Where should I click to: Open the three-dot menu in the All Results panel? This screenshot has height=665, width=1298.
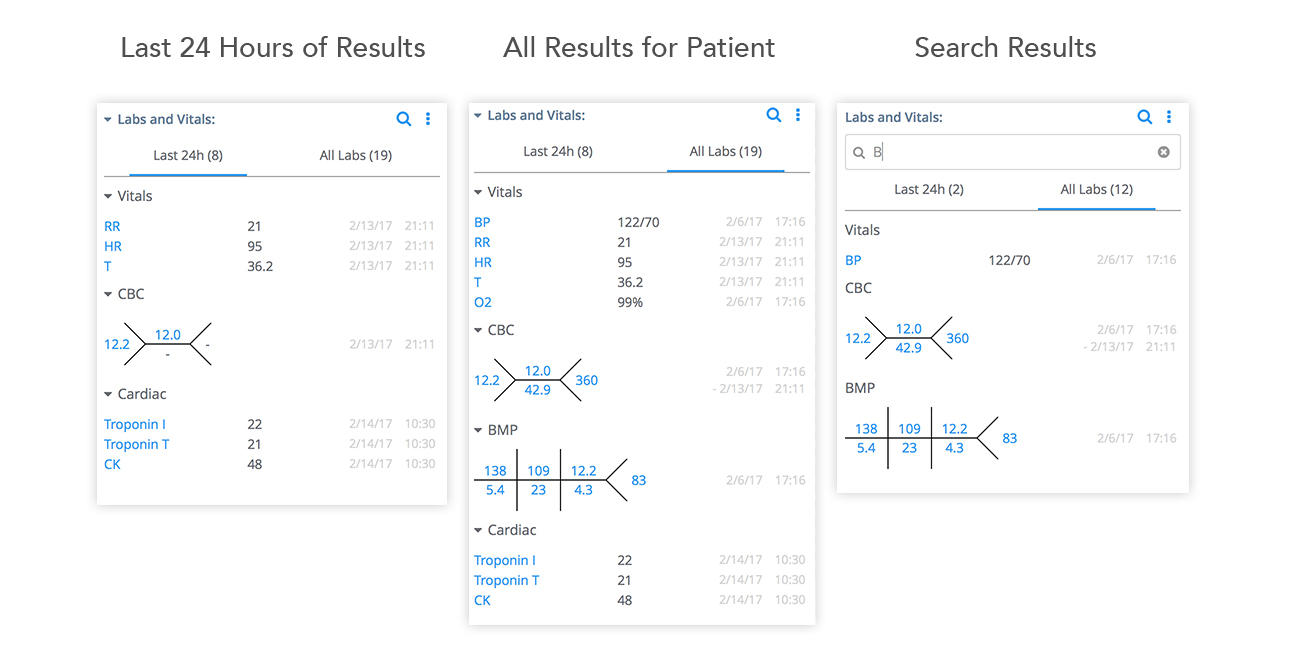click(798, 115)
